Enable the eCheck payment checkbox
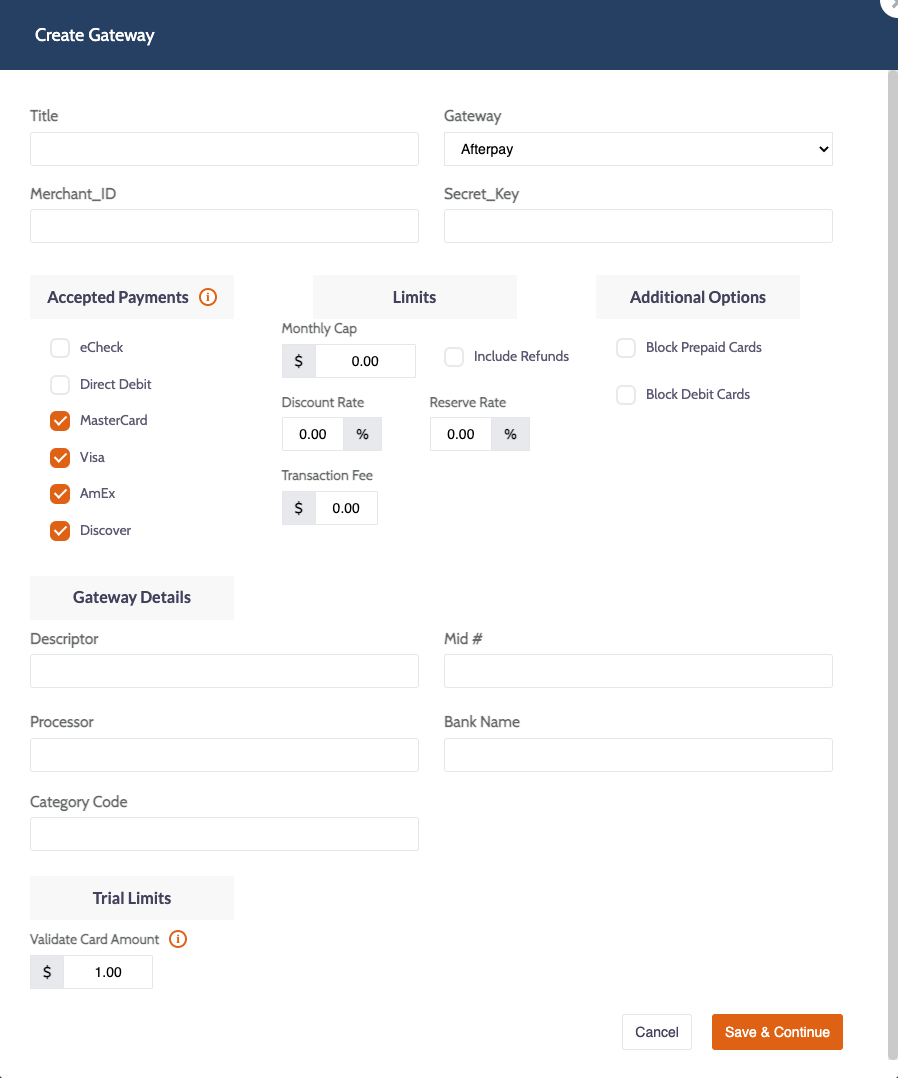 [x=60, y=348]
